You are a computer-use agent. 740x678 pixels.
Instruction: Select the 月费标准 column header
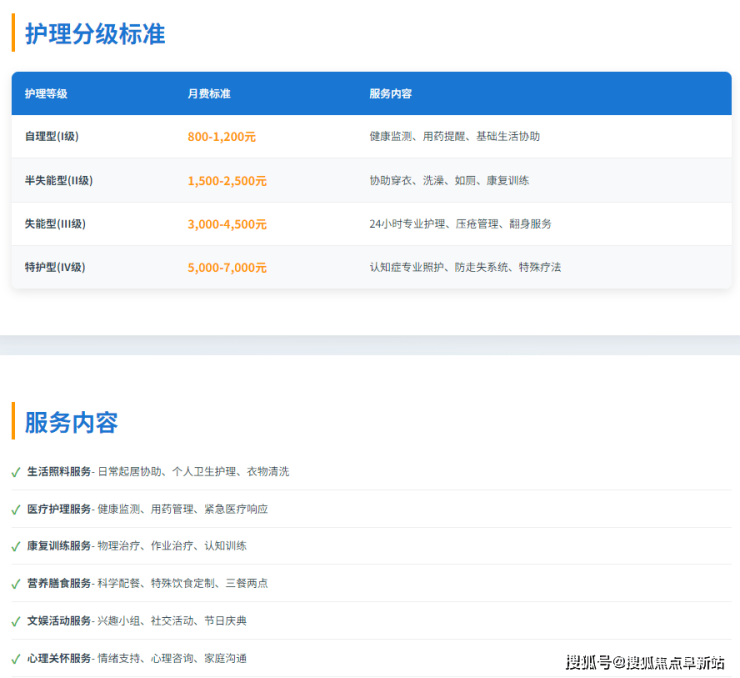[209, 94]
